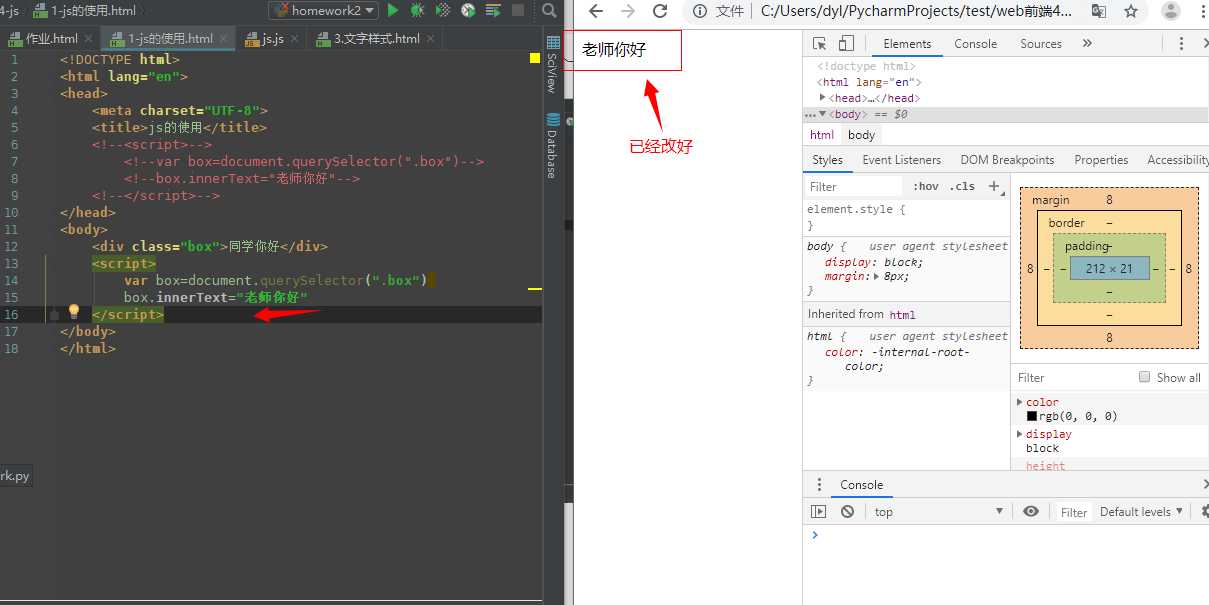Select the html breadcrumb in DevTools

click(x=822, y=135)
